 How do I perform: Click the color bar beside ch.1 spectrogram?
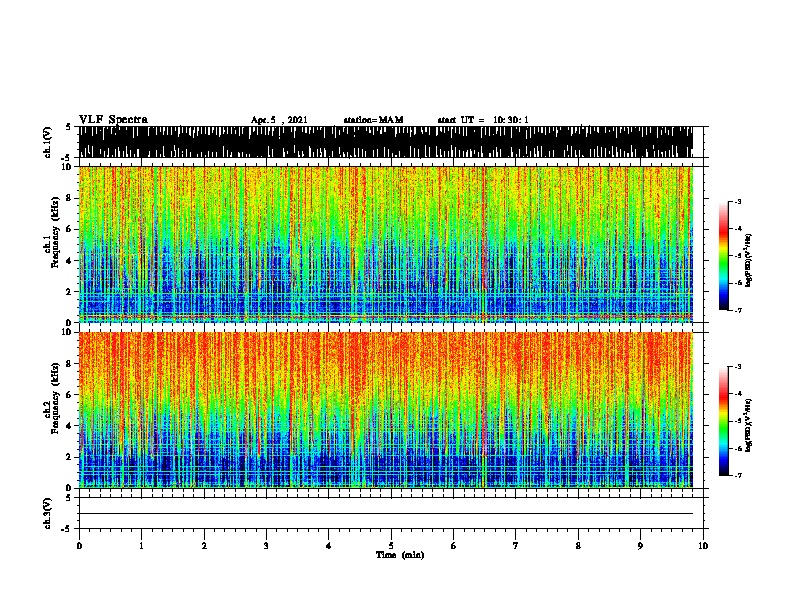[x=723, y=256]
